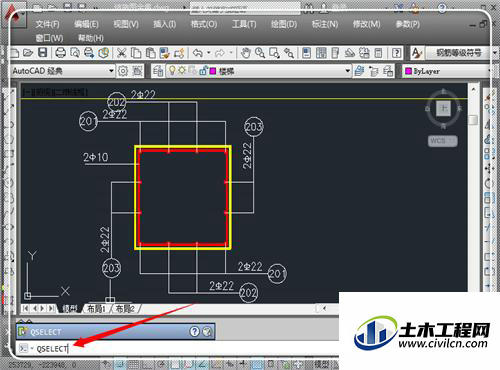
Task: Cut selection with the scissors icon
Action: [x=121, y=53]
